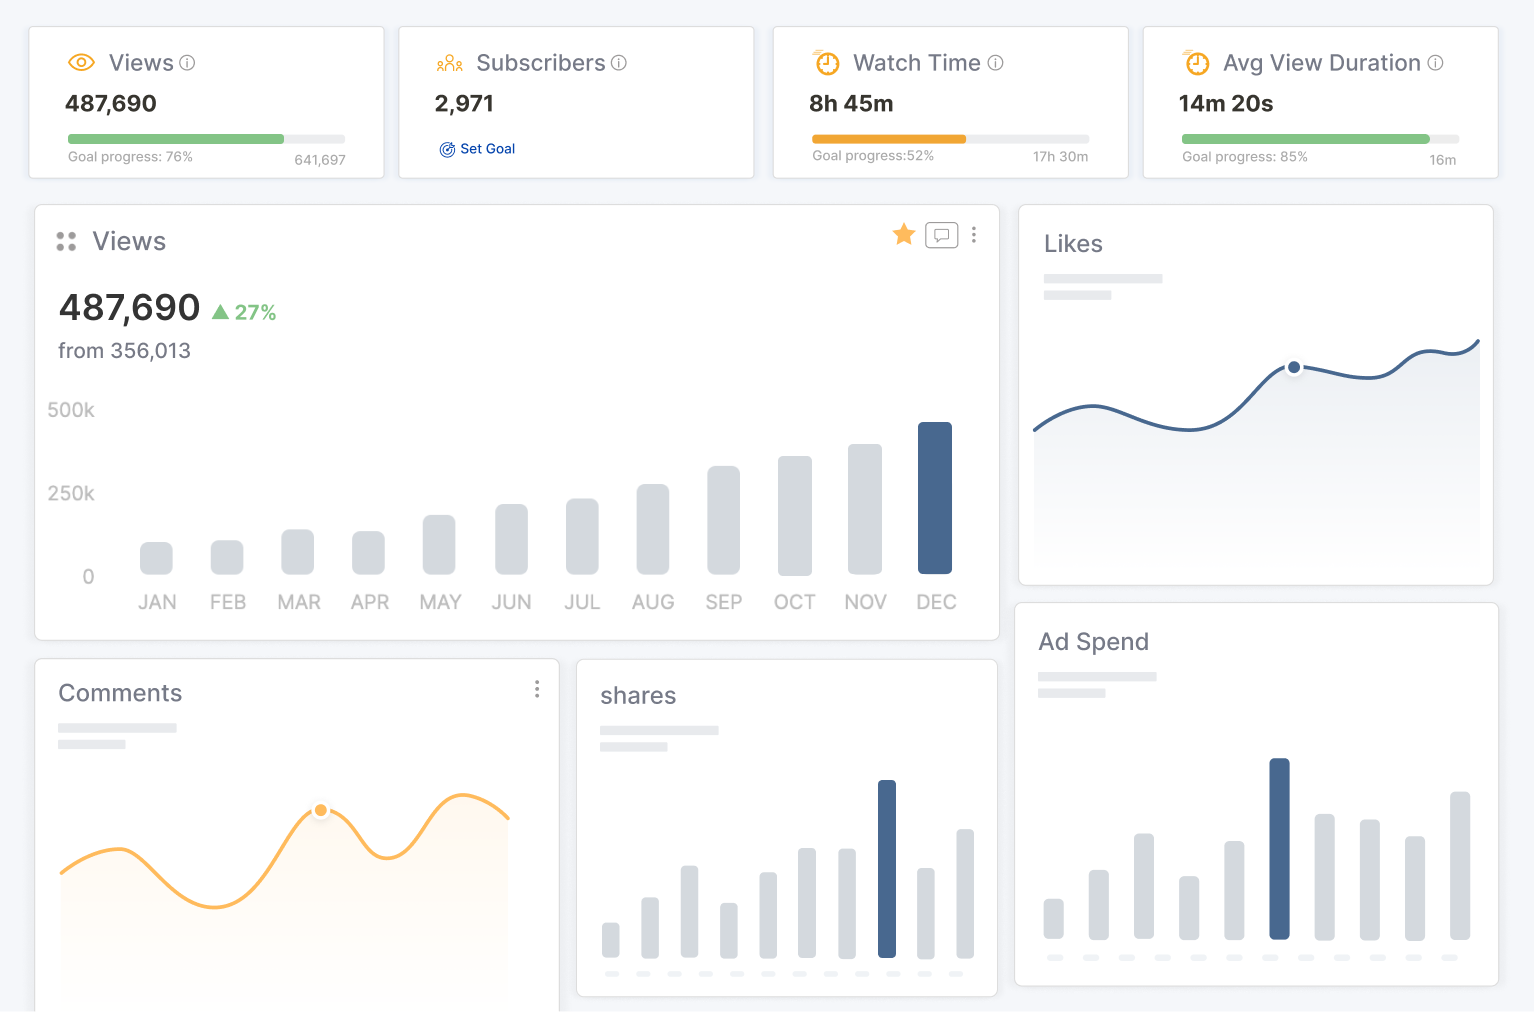
Task: Click the info icon on the Views card
Action: pyautogui.click(x=188, y=62)
